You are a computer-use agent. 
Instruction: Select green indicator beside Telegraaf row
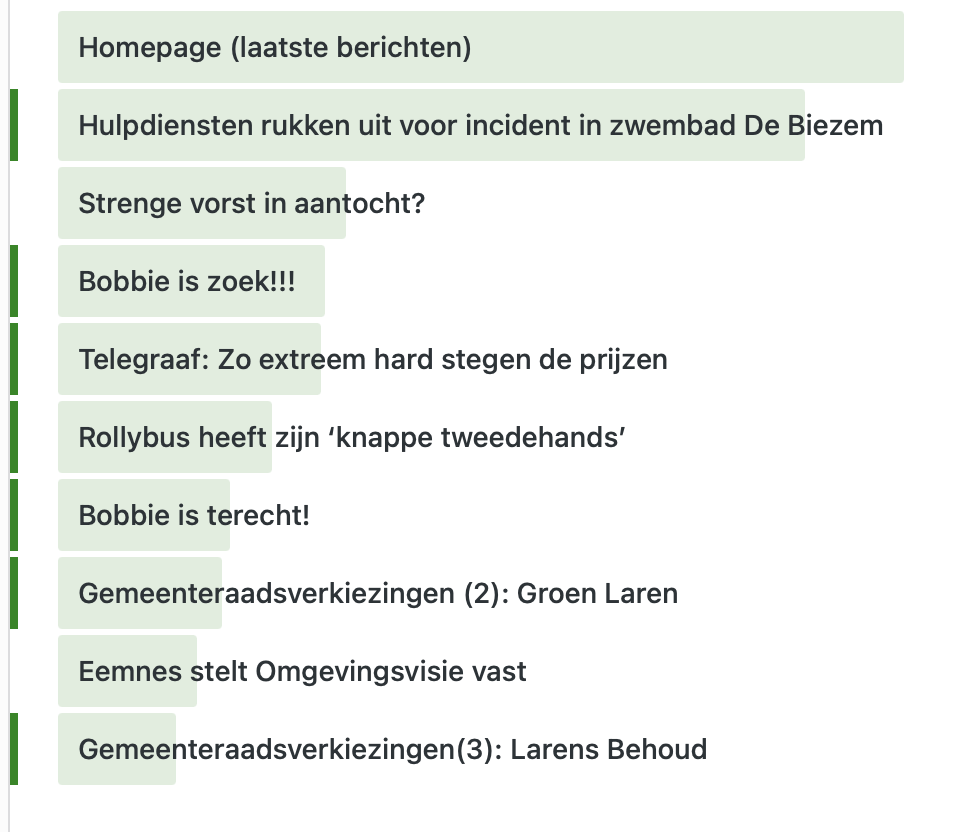[14, 359]
